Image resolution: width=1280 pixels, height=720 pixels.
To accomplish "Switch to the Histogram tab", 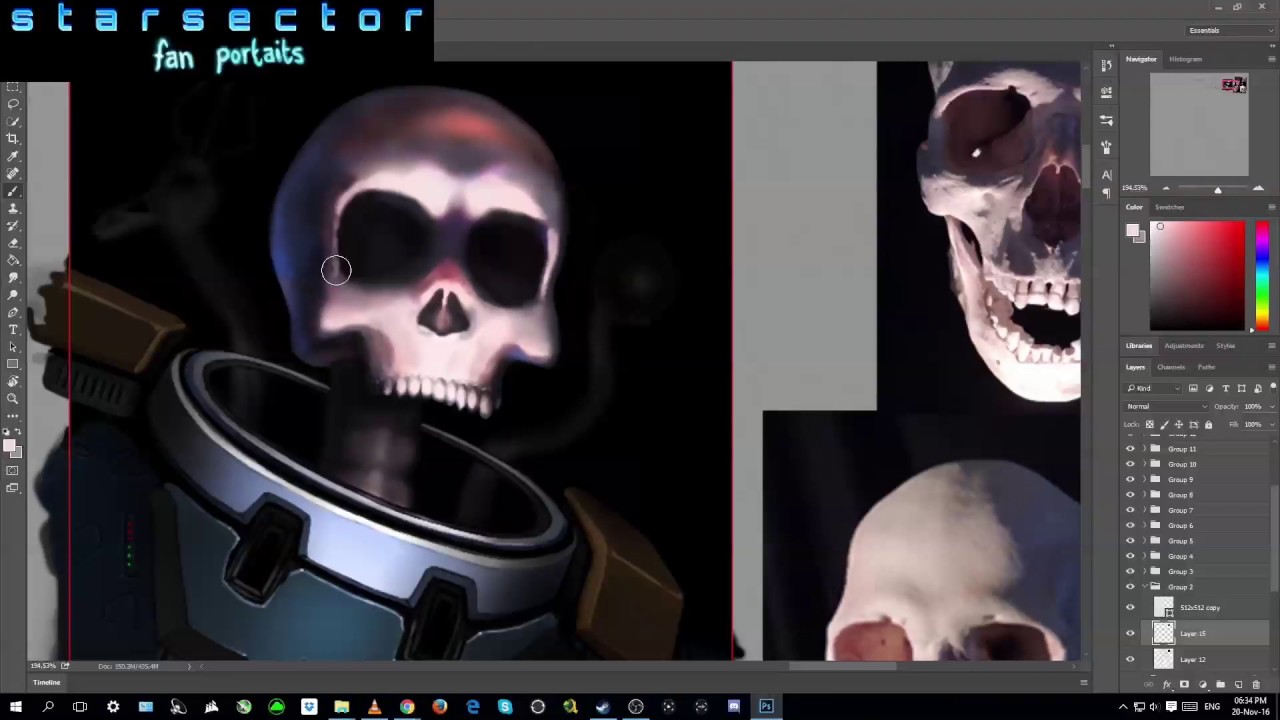I will point(1186,59).
